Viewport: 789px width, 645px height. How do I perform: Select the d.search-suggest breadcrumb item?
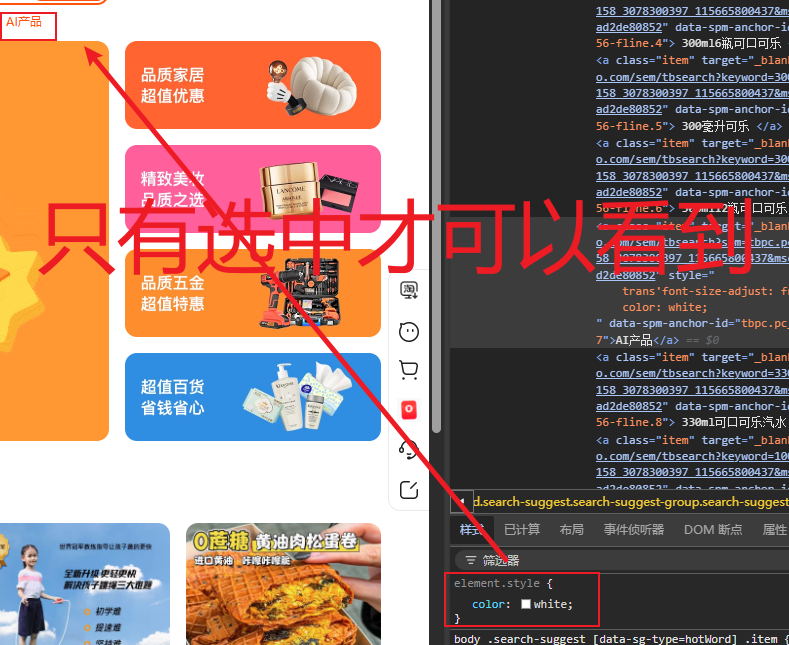[x=630, y=502]
